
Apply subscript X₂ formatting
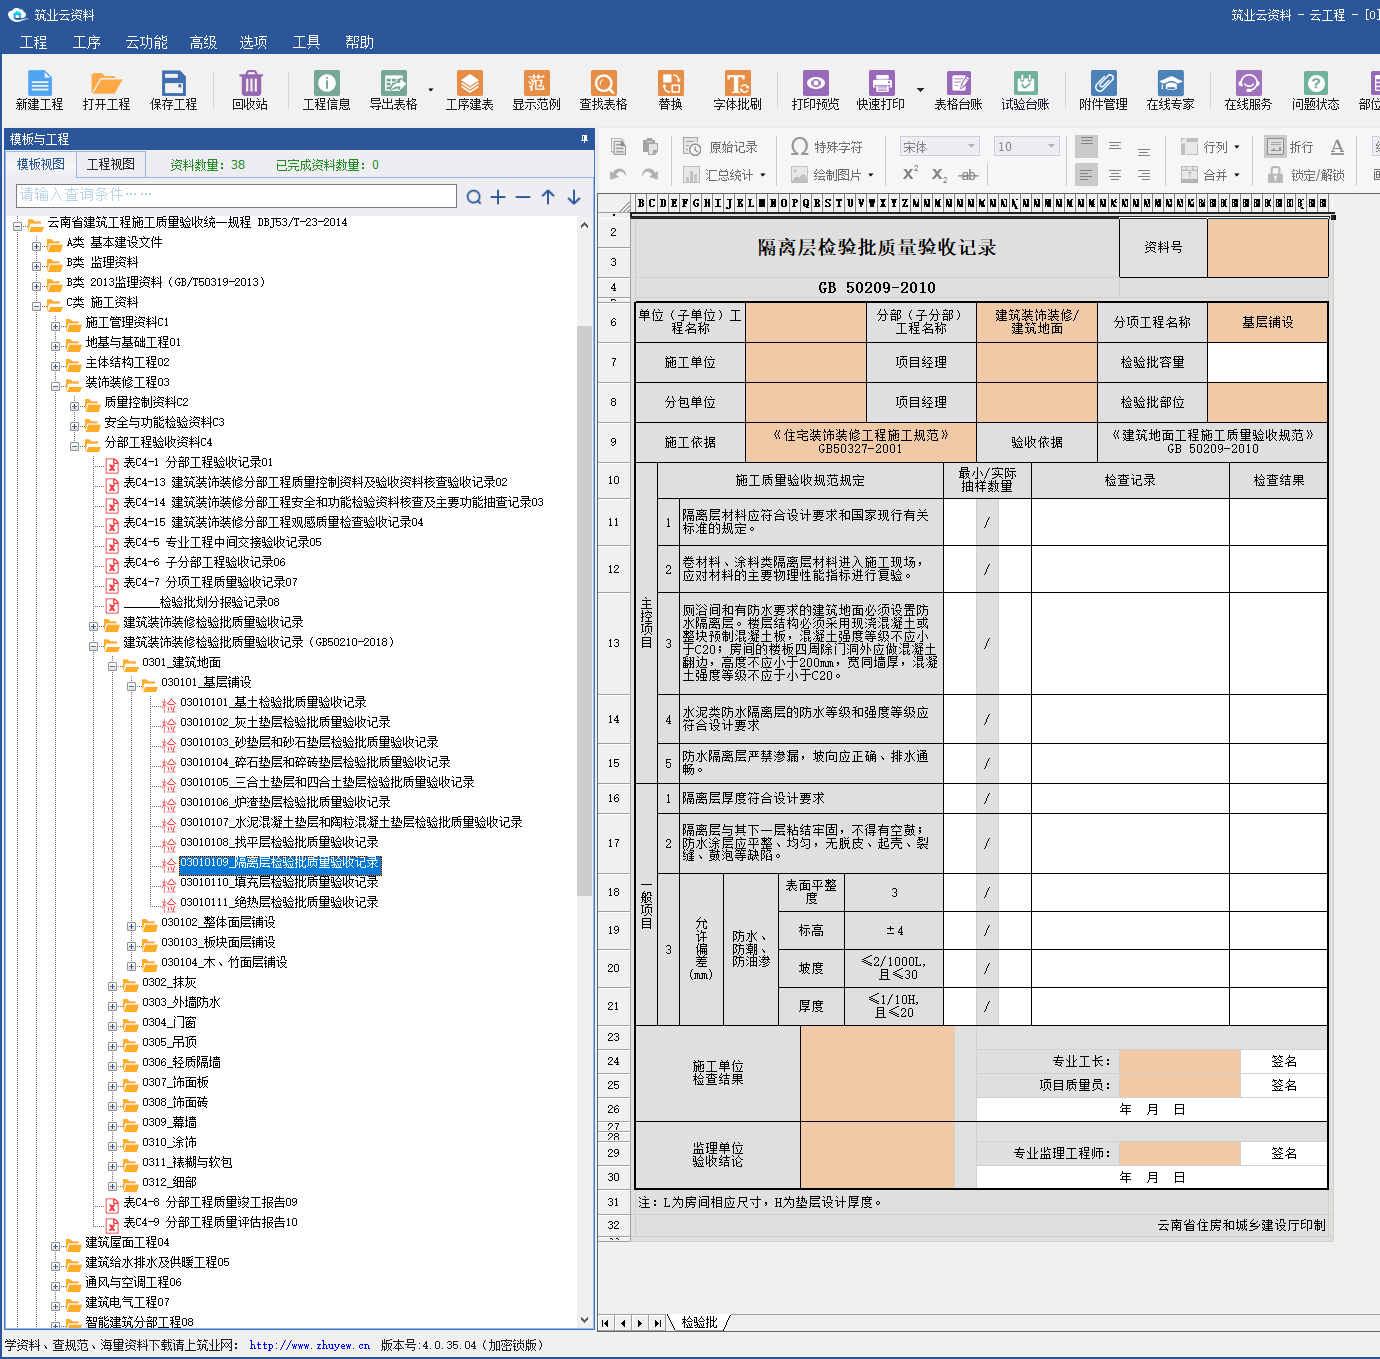[x=939, y=174]
